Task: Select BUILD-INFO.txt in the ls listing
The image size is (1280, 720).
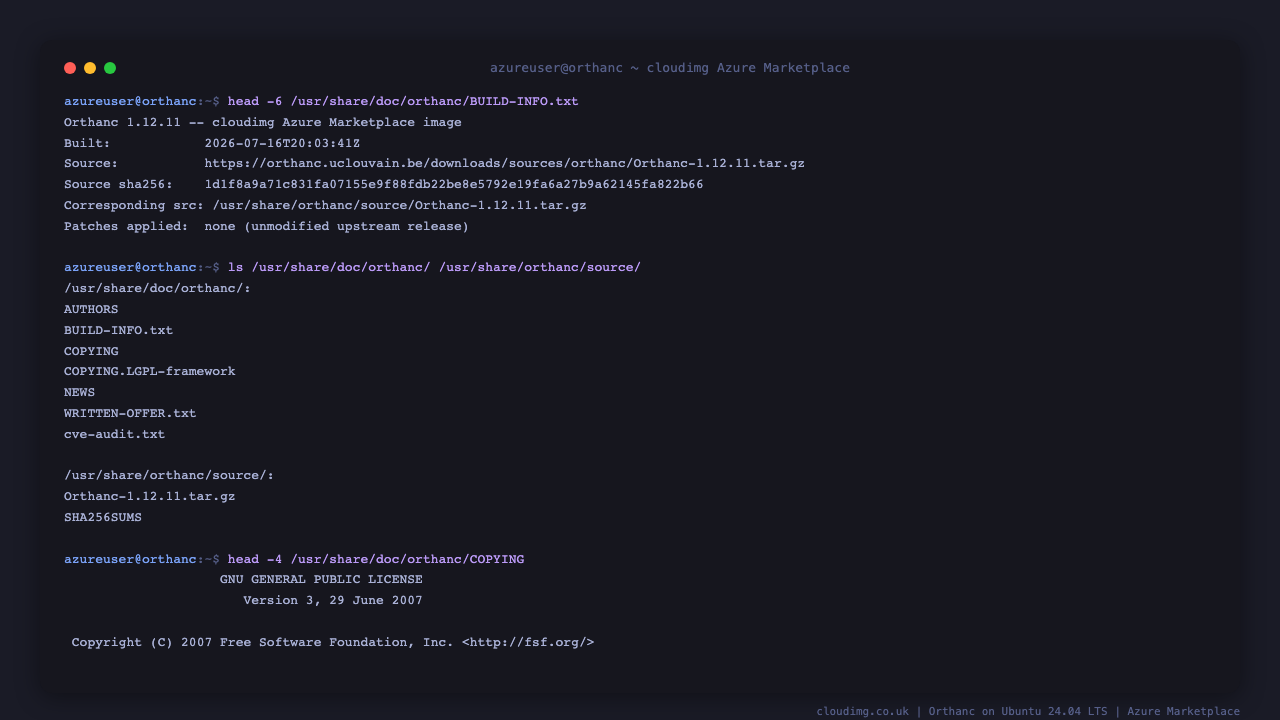Action: (118, 330)
